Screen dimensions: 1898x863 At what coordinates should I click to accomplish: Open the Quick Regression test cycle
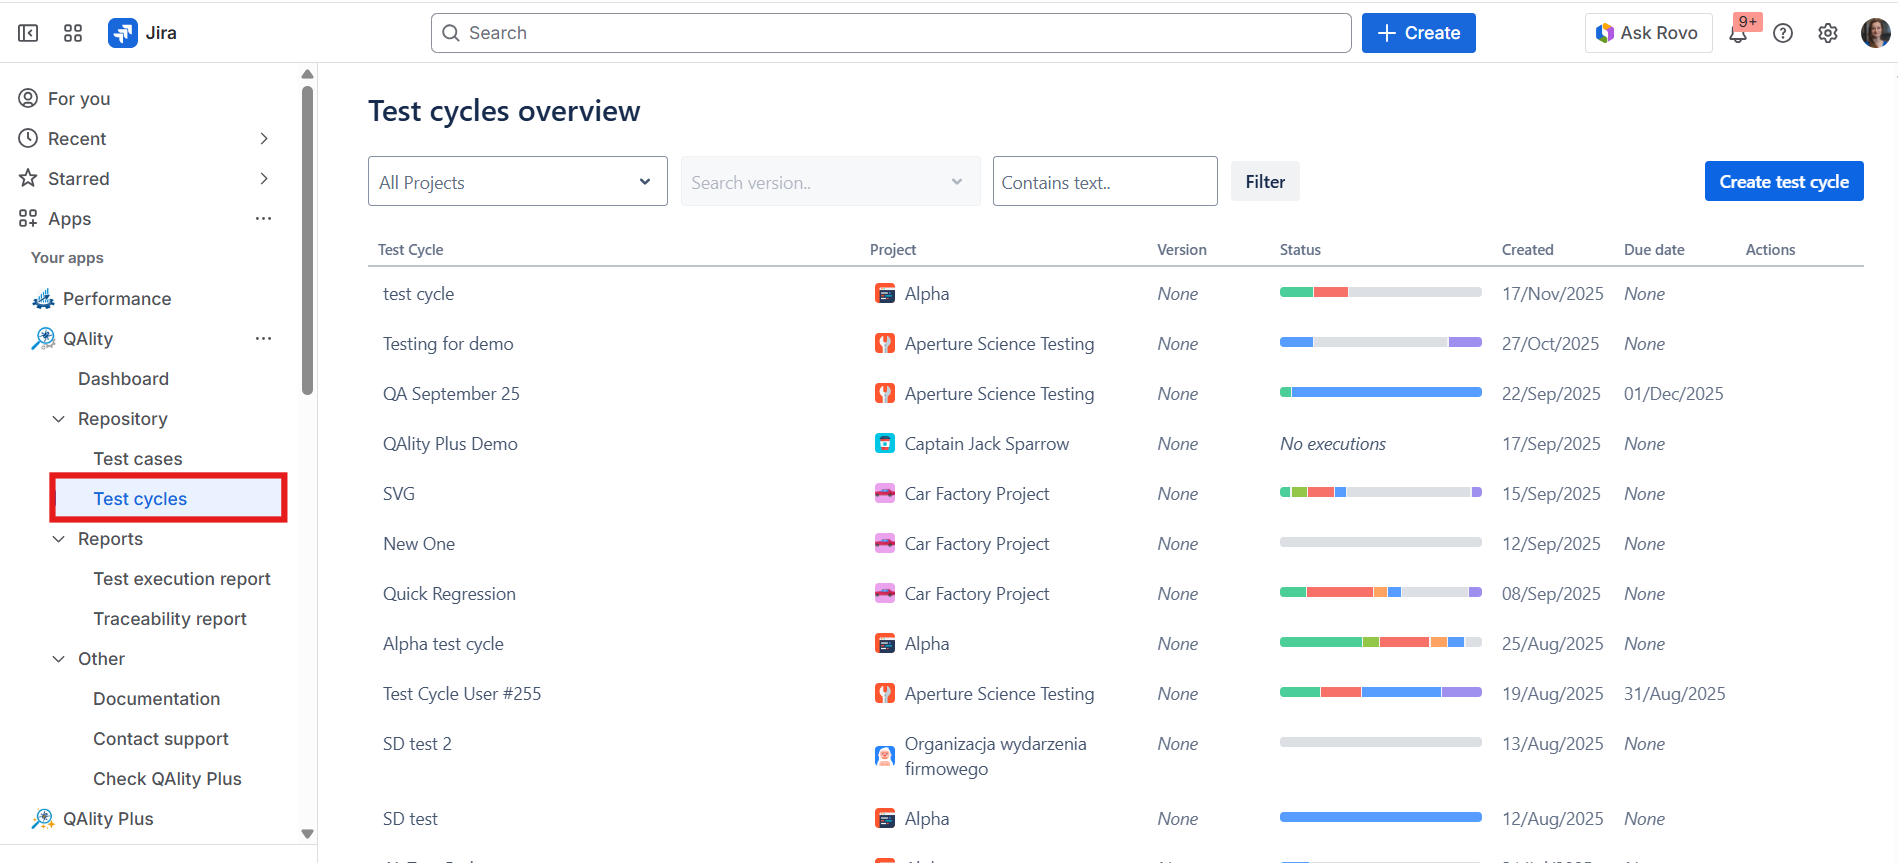click(x=449, y=593)
